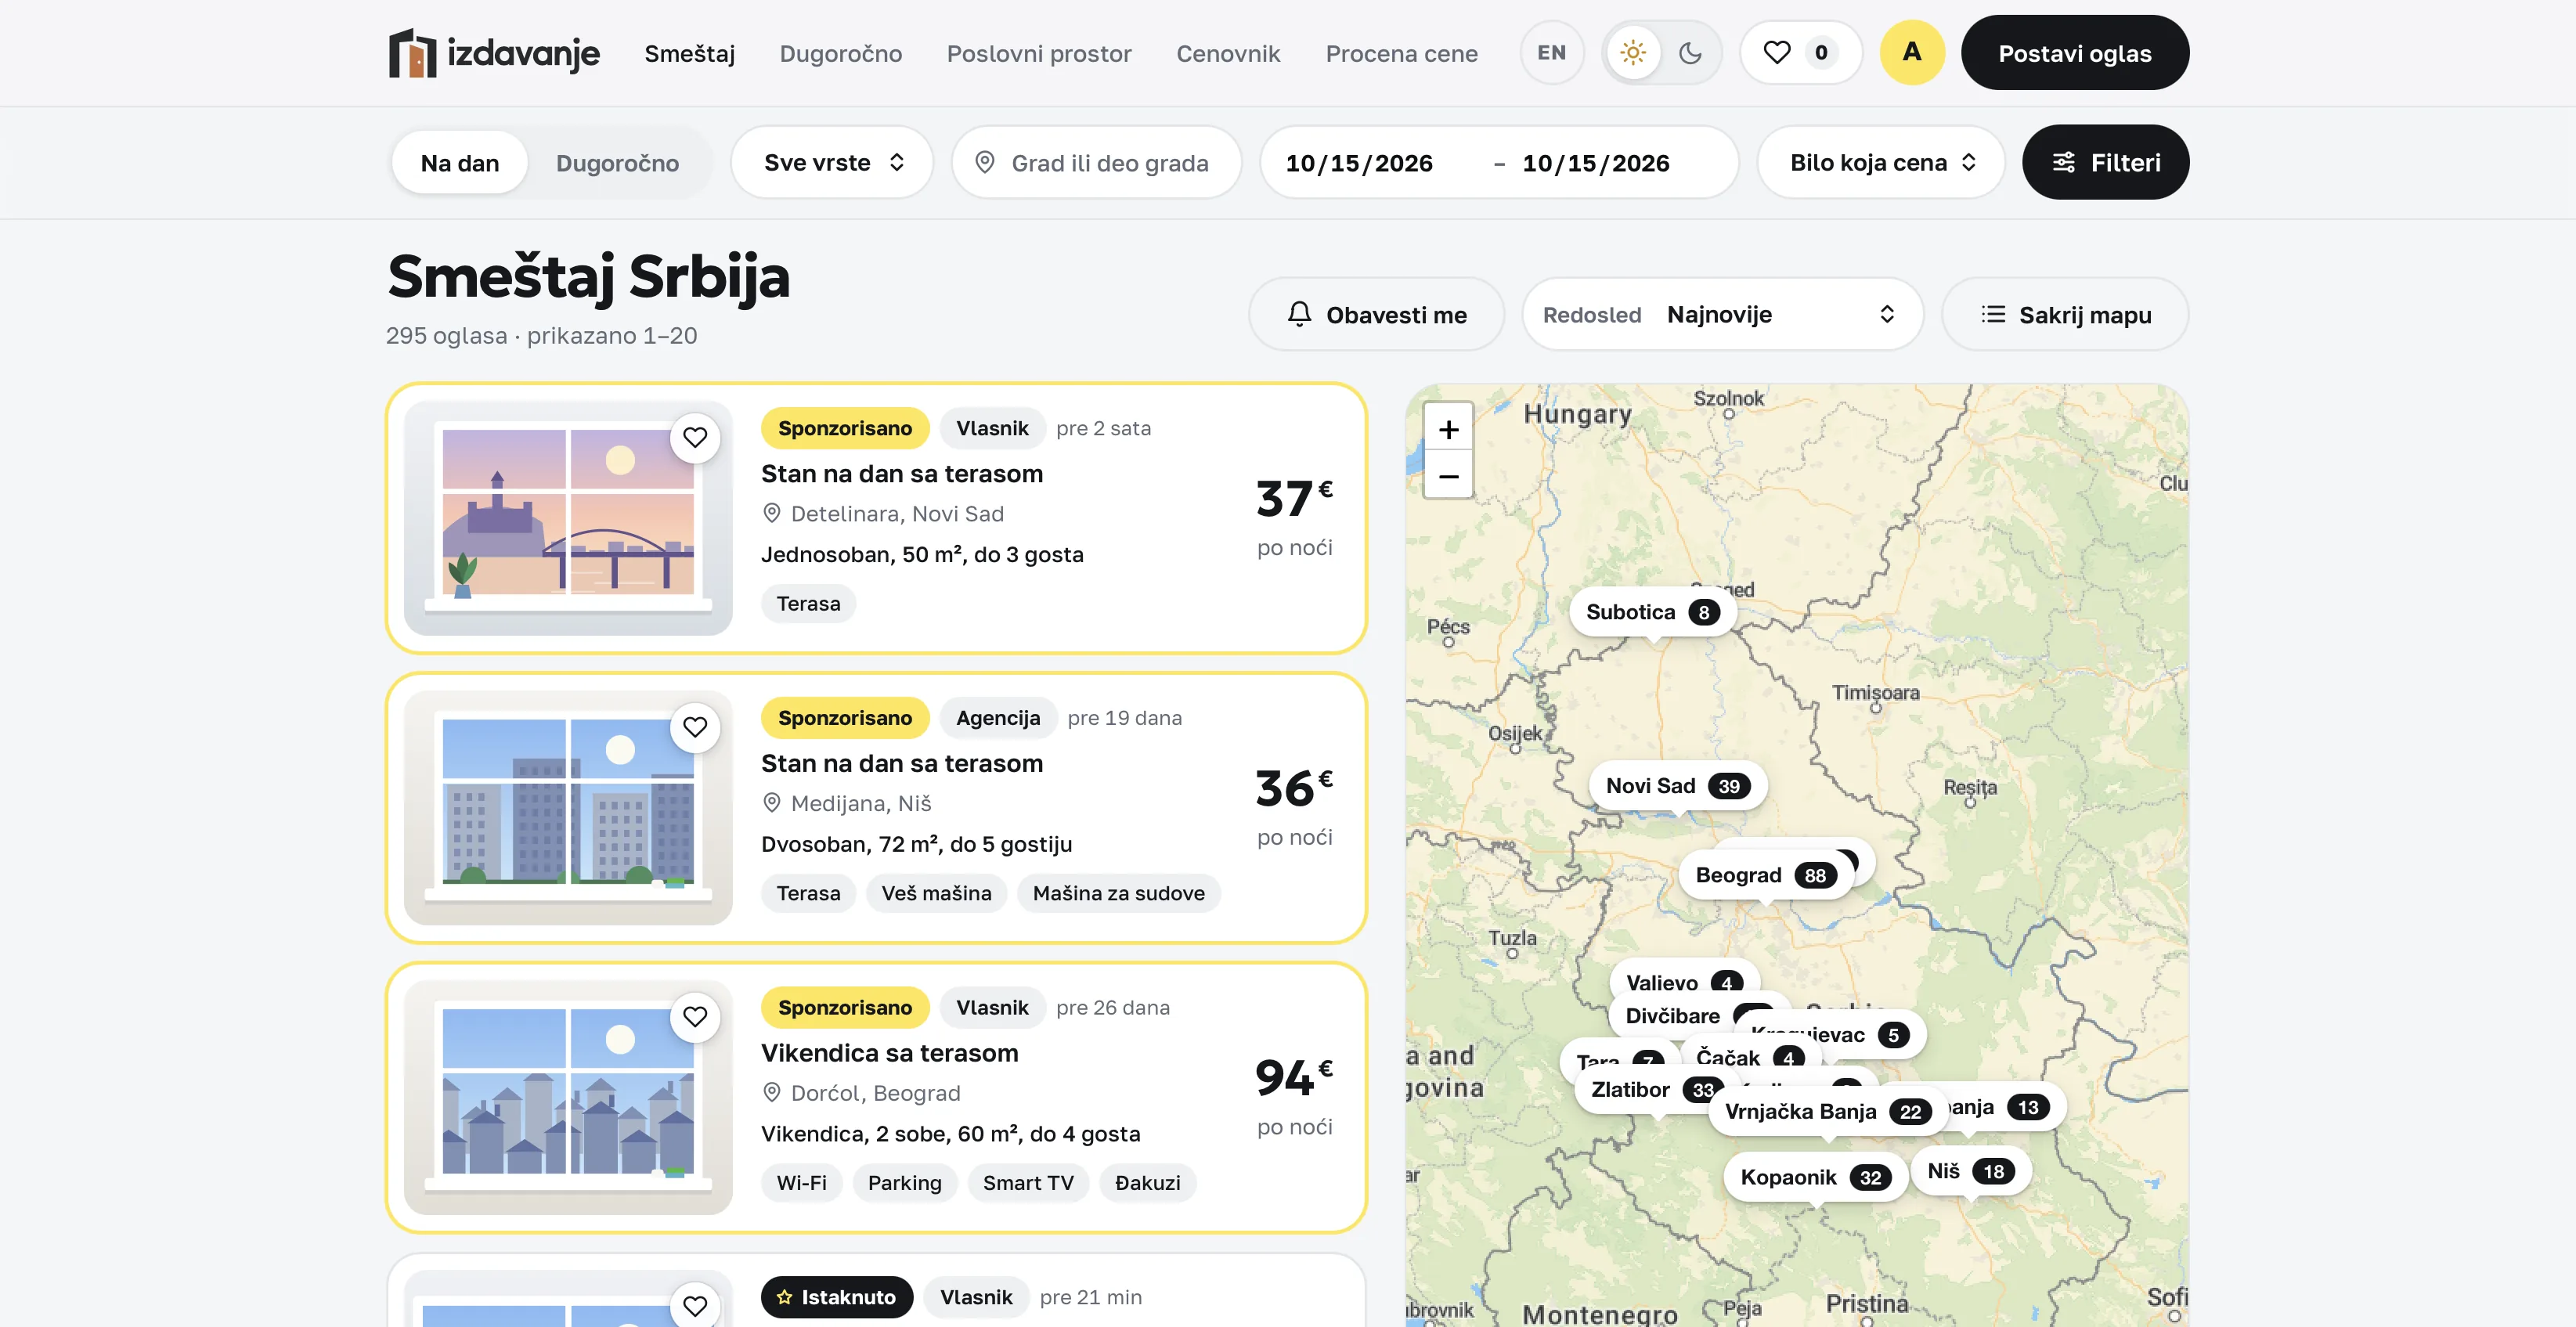Open Poslovni prostor navigation item
This screenshot has width=2576, height=1327.
(1039, 54)
